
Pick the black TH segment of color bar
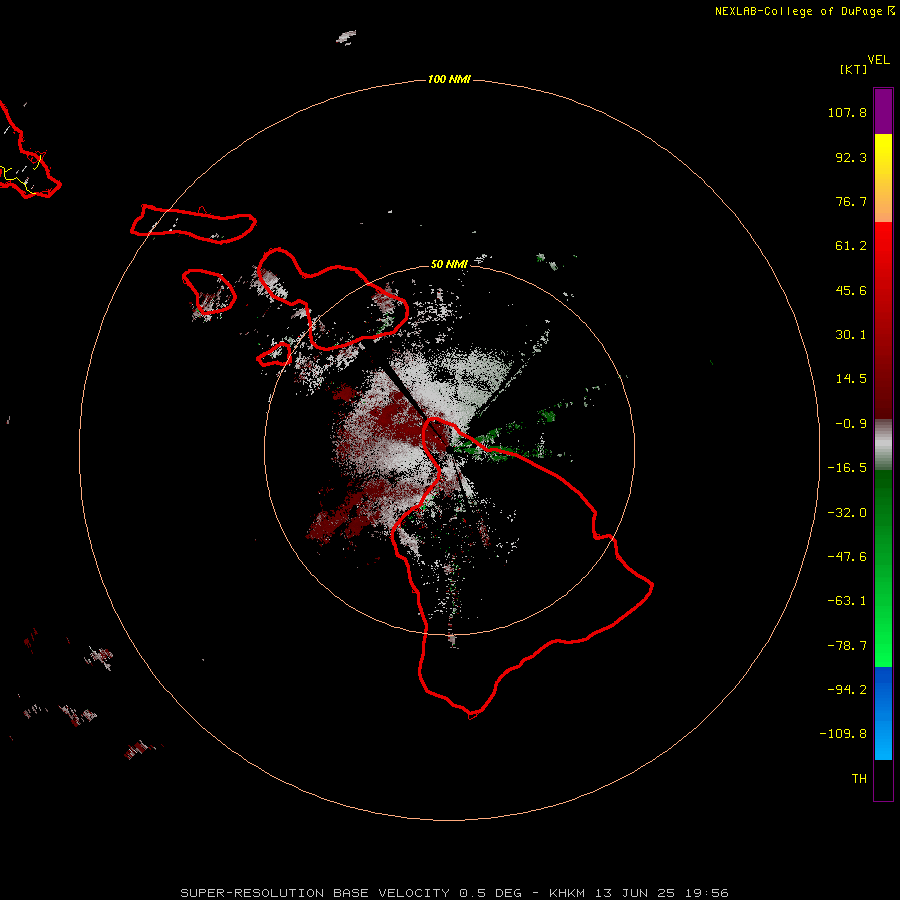[x=883, y=779]
